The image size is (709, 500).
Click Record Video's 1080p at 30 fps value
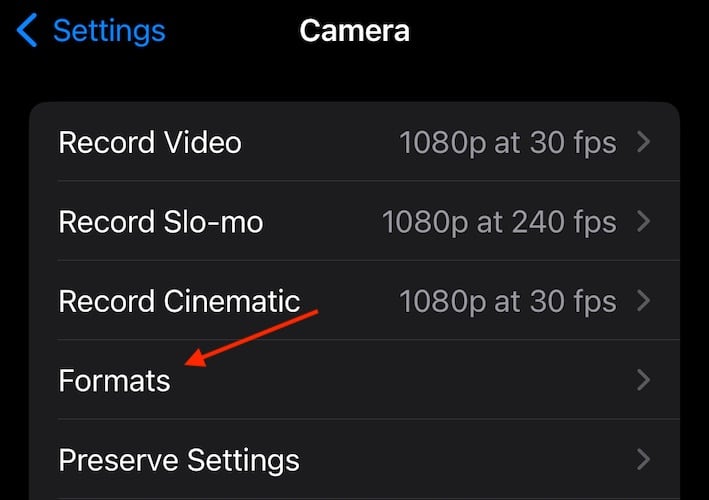pyautogui.click(x=507, y=142)
